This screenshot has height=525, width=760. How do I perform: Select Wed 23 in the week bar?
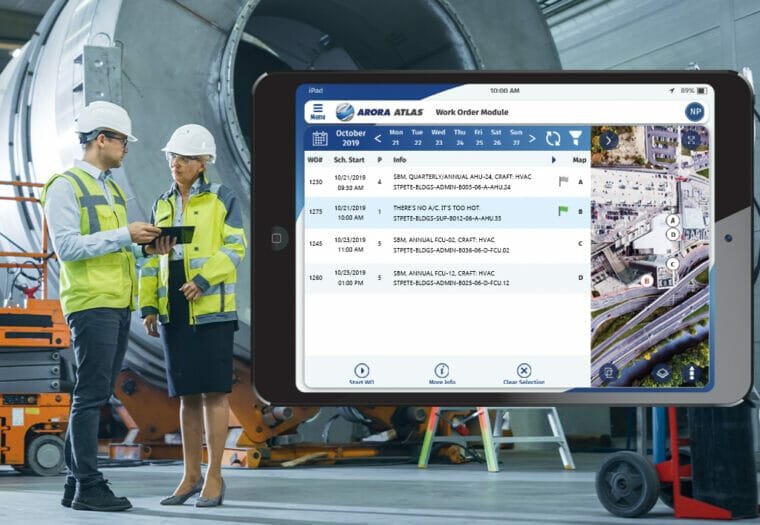click(438, 138)
